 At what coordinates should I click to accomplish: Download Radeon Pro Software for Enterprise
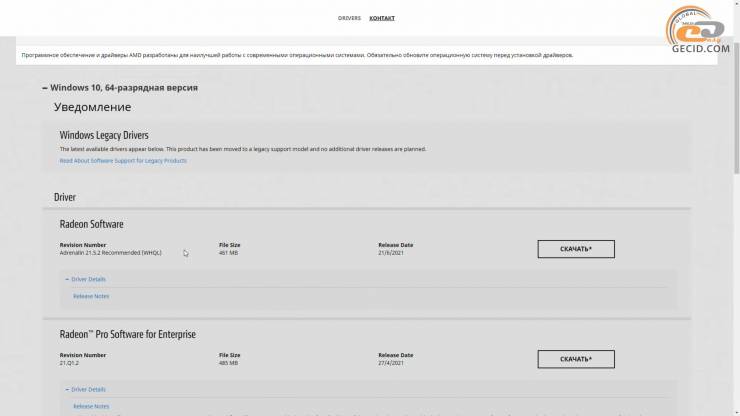point(575,359)
